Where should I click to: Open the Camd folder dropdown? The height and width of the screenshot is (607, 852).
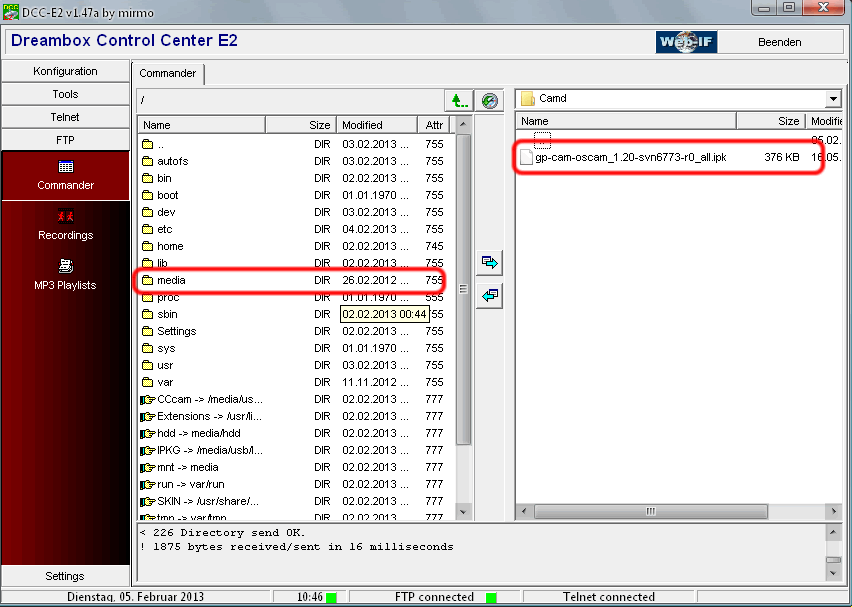(833, 99)
